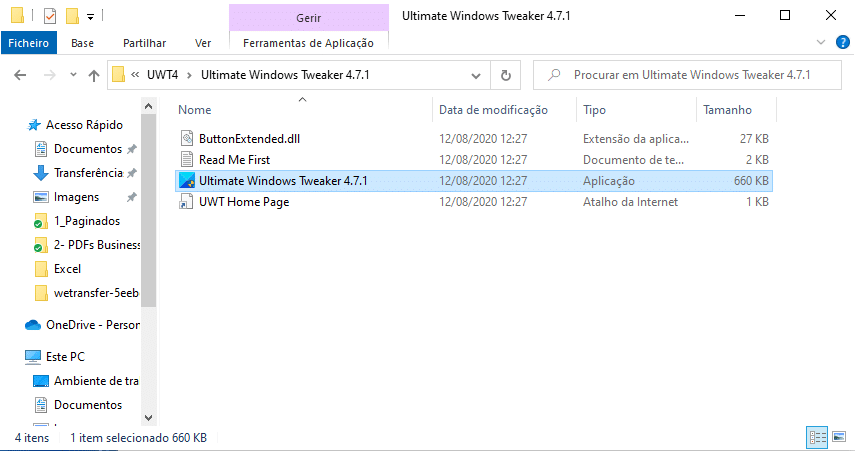
Task: Switch to the Partilhar ribbon tab
Action: [144, 43]
